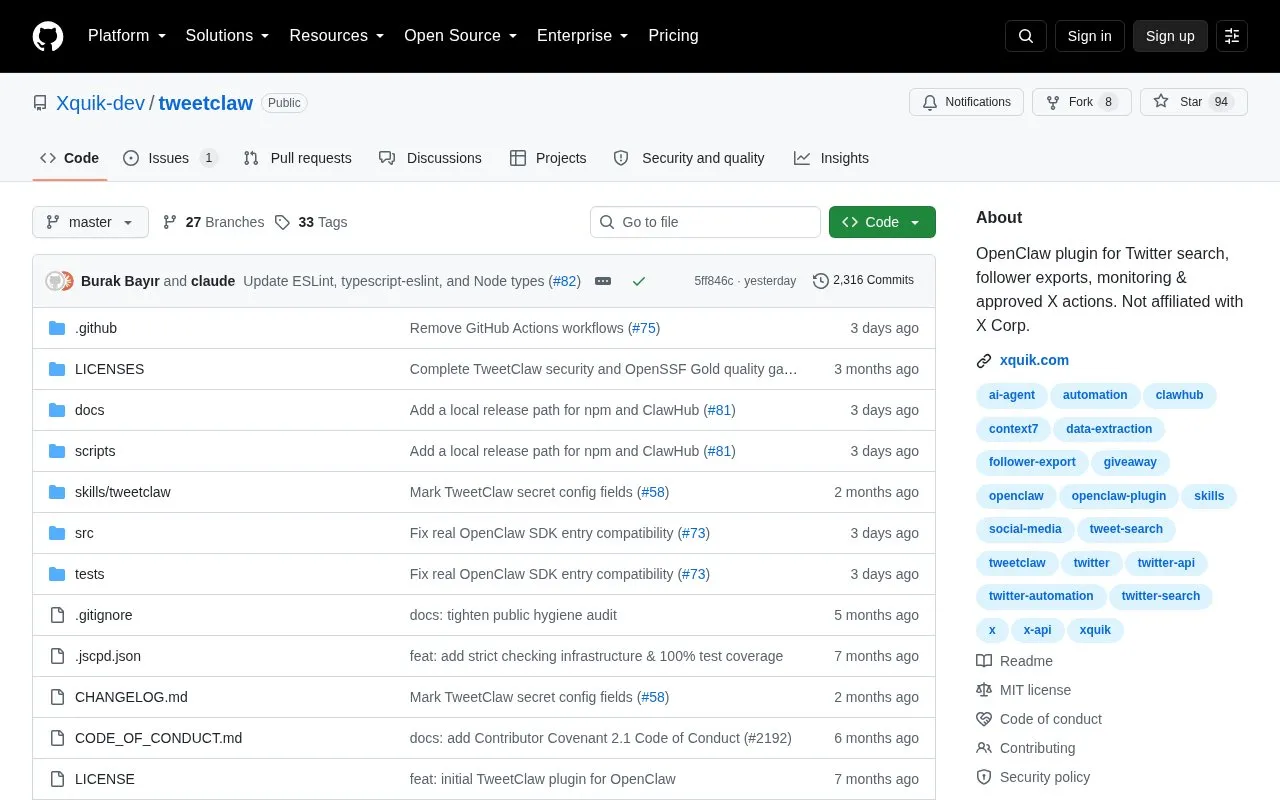The width and height of the screenshot is (1280, 800).
Task: Click the link chain icon beside xquik.com
Action: coord(984,361)
